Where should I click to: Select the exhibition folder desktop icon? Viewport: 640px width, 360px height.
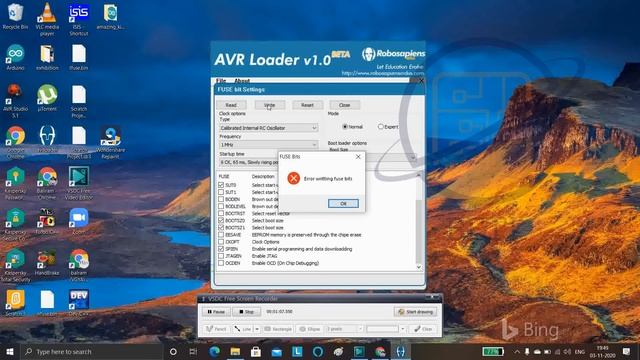tap(47, 58)
